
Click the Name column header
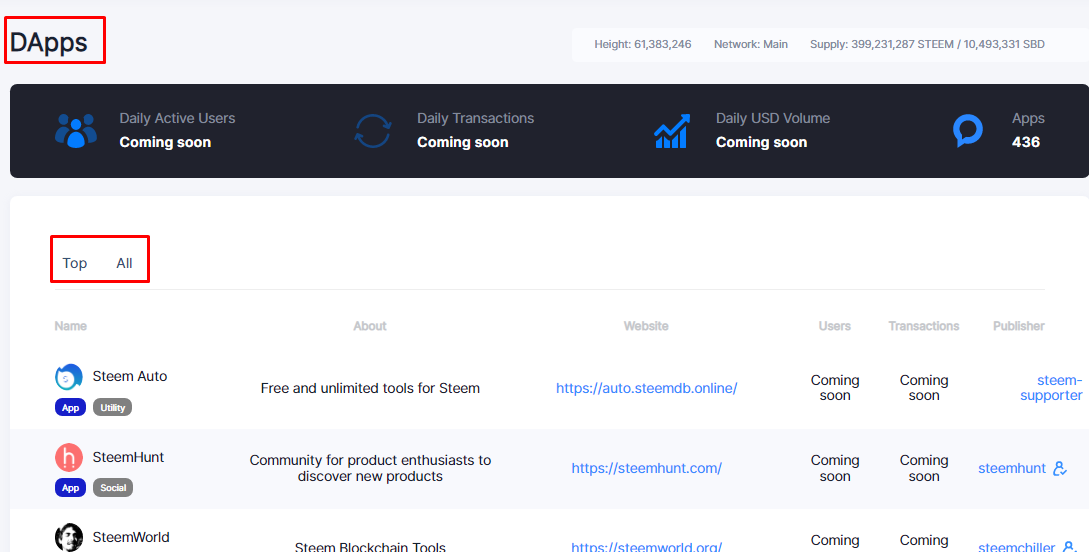click(x=71, y=326)
